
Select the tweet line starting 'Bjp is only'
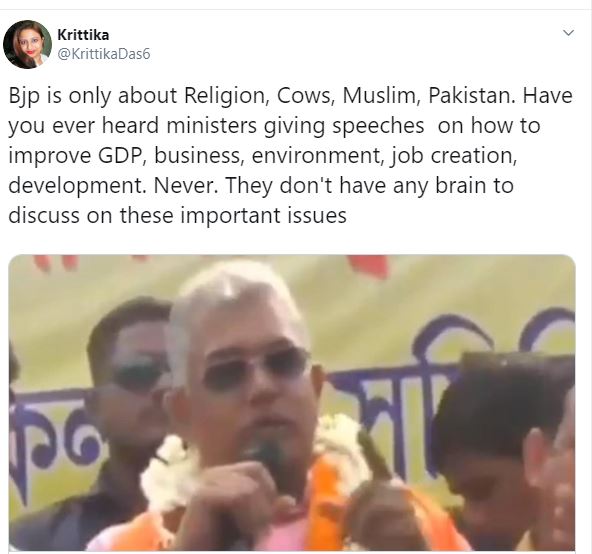point(290,96)
